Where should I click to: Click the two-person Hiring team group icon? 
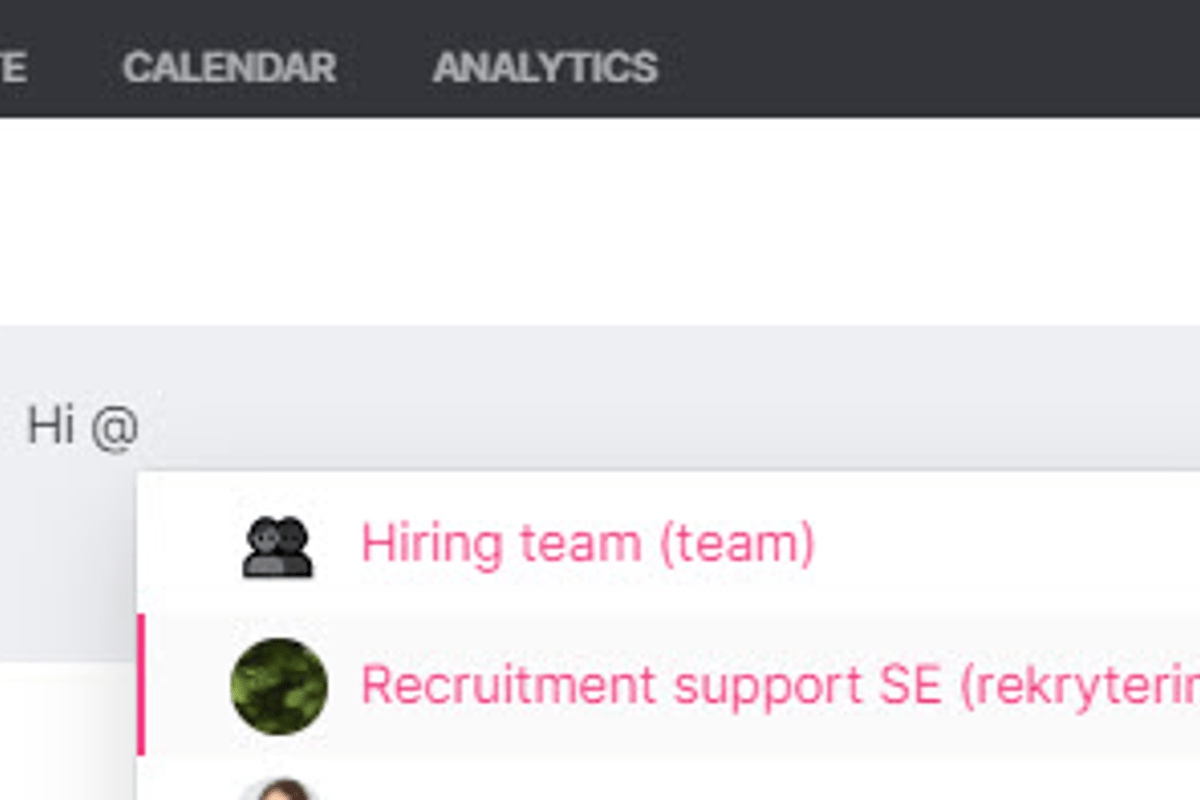277,546
